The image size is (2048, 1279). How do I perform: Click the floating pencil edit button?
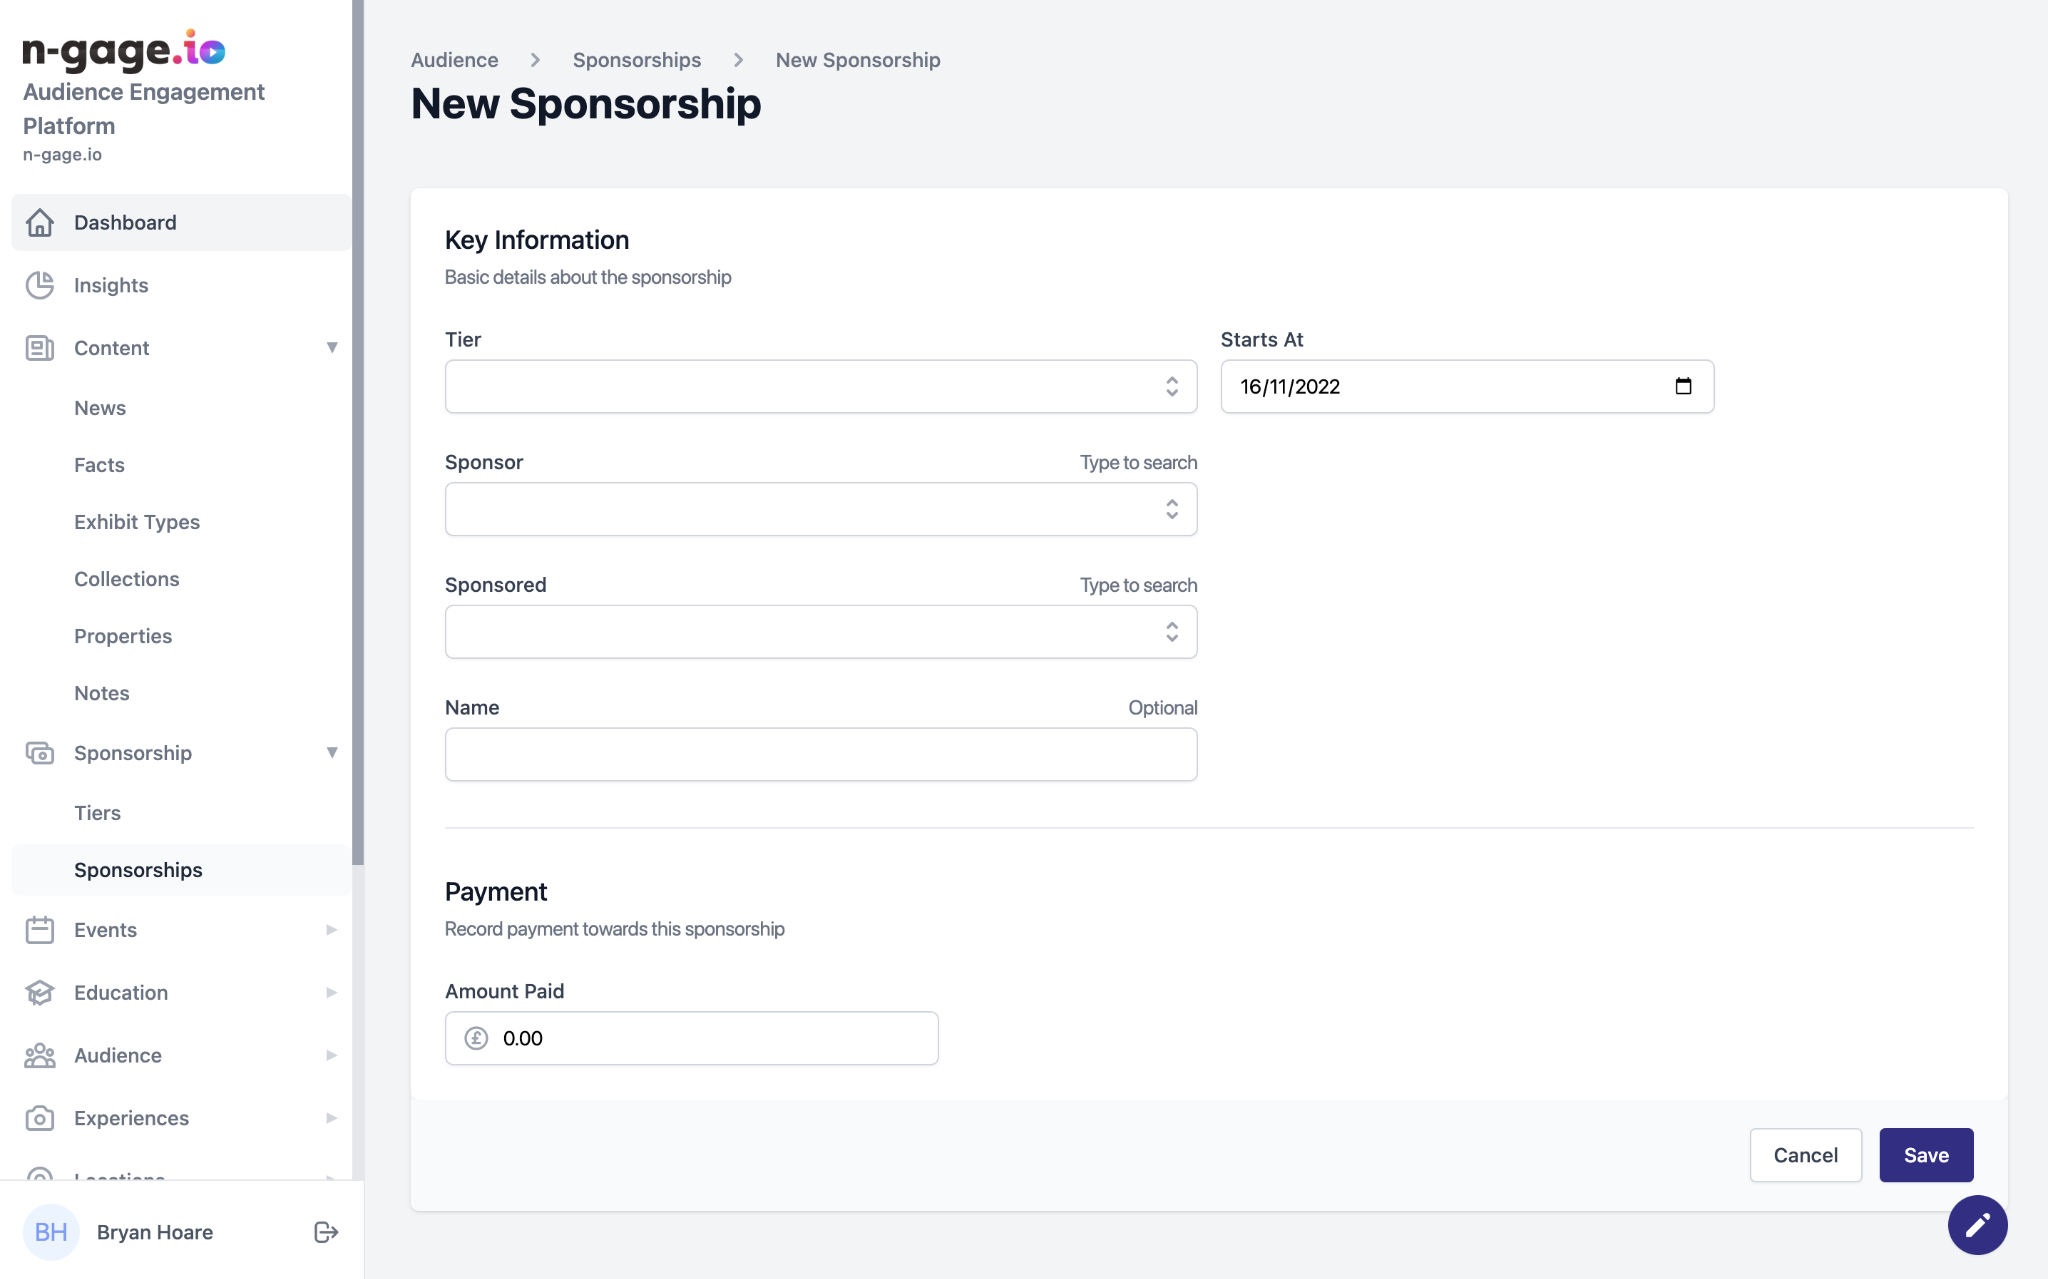click(1977, 1225)
